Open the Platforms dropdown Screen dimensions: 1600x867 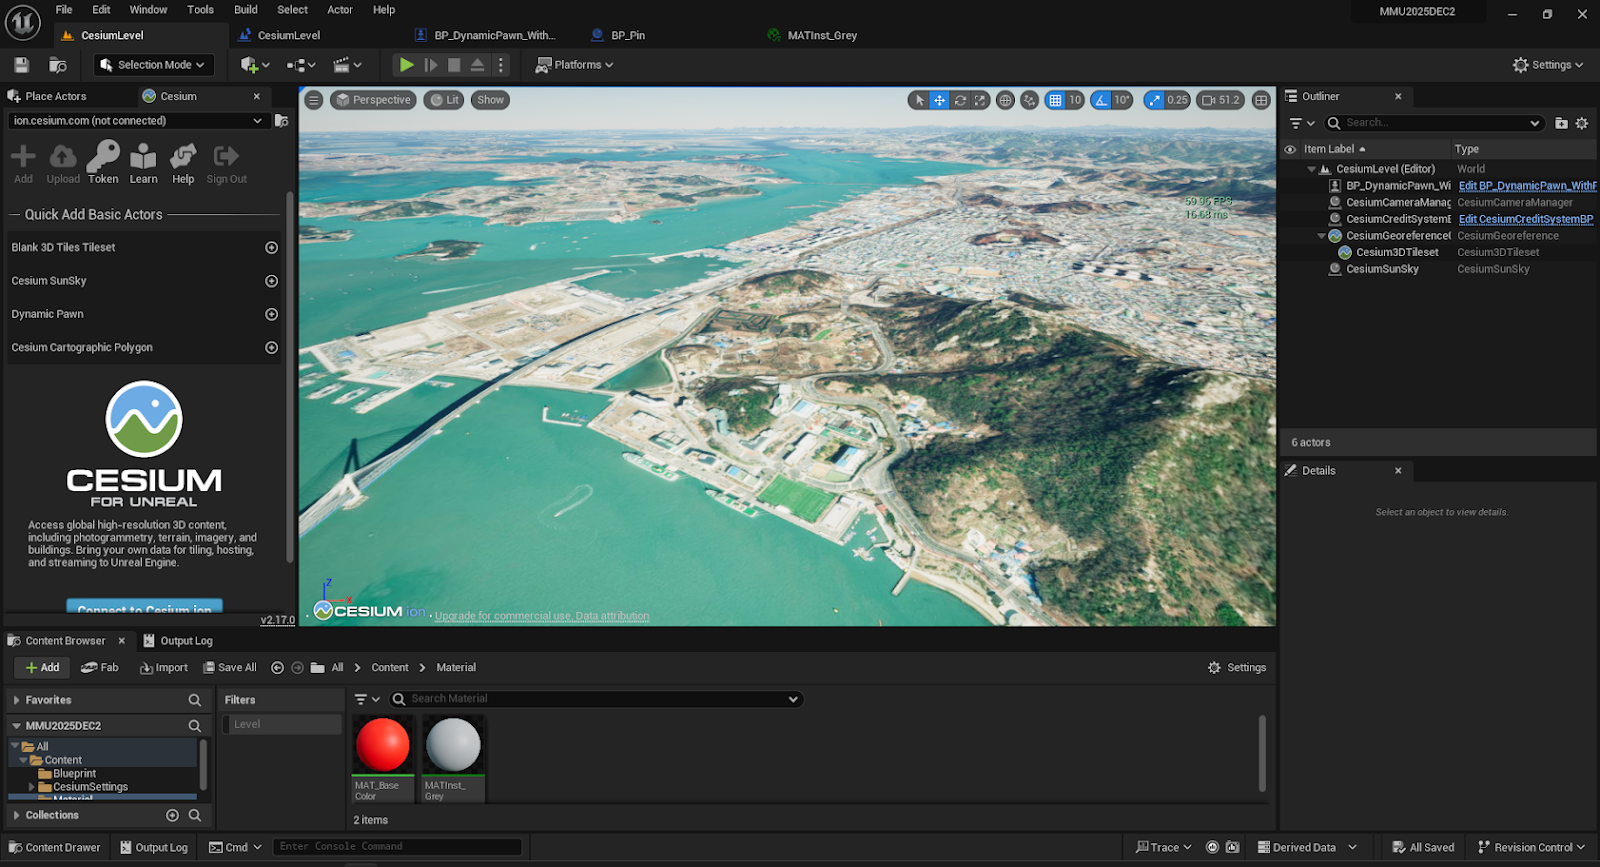coord(575,65)
